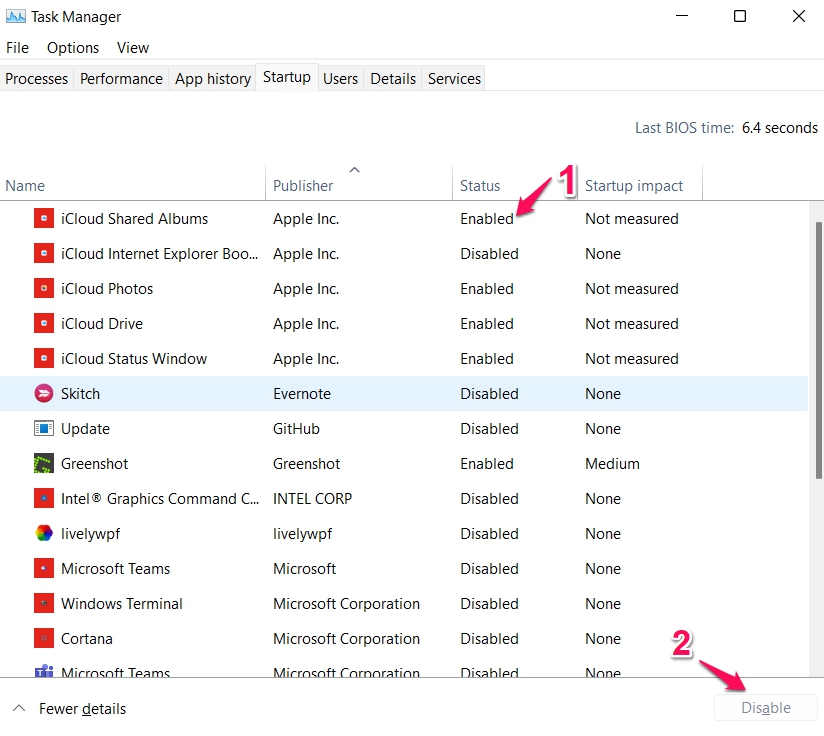Click the GitHub Update app icon

coord(44,428)
